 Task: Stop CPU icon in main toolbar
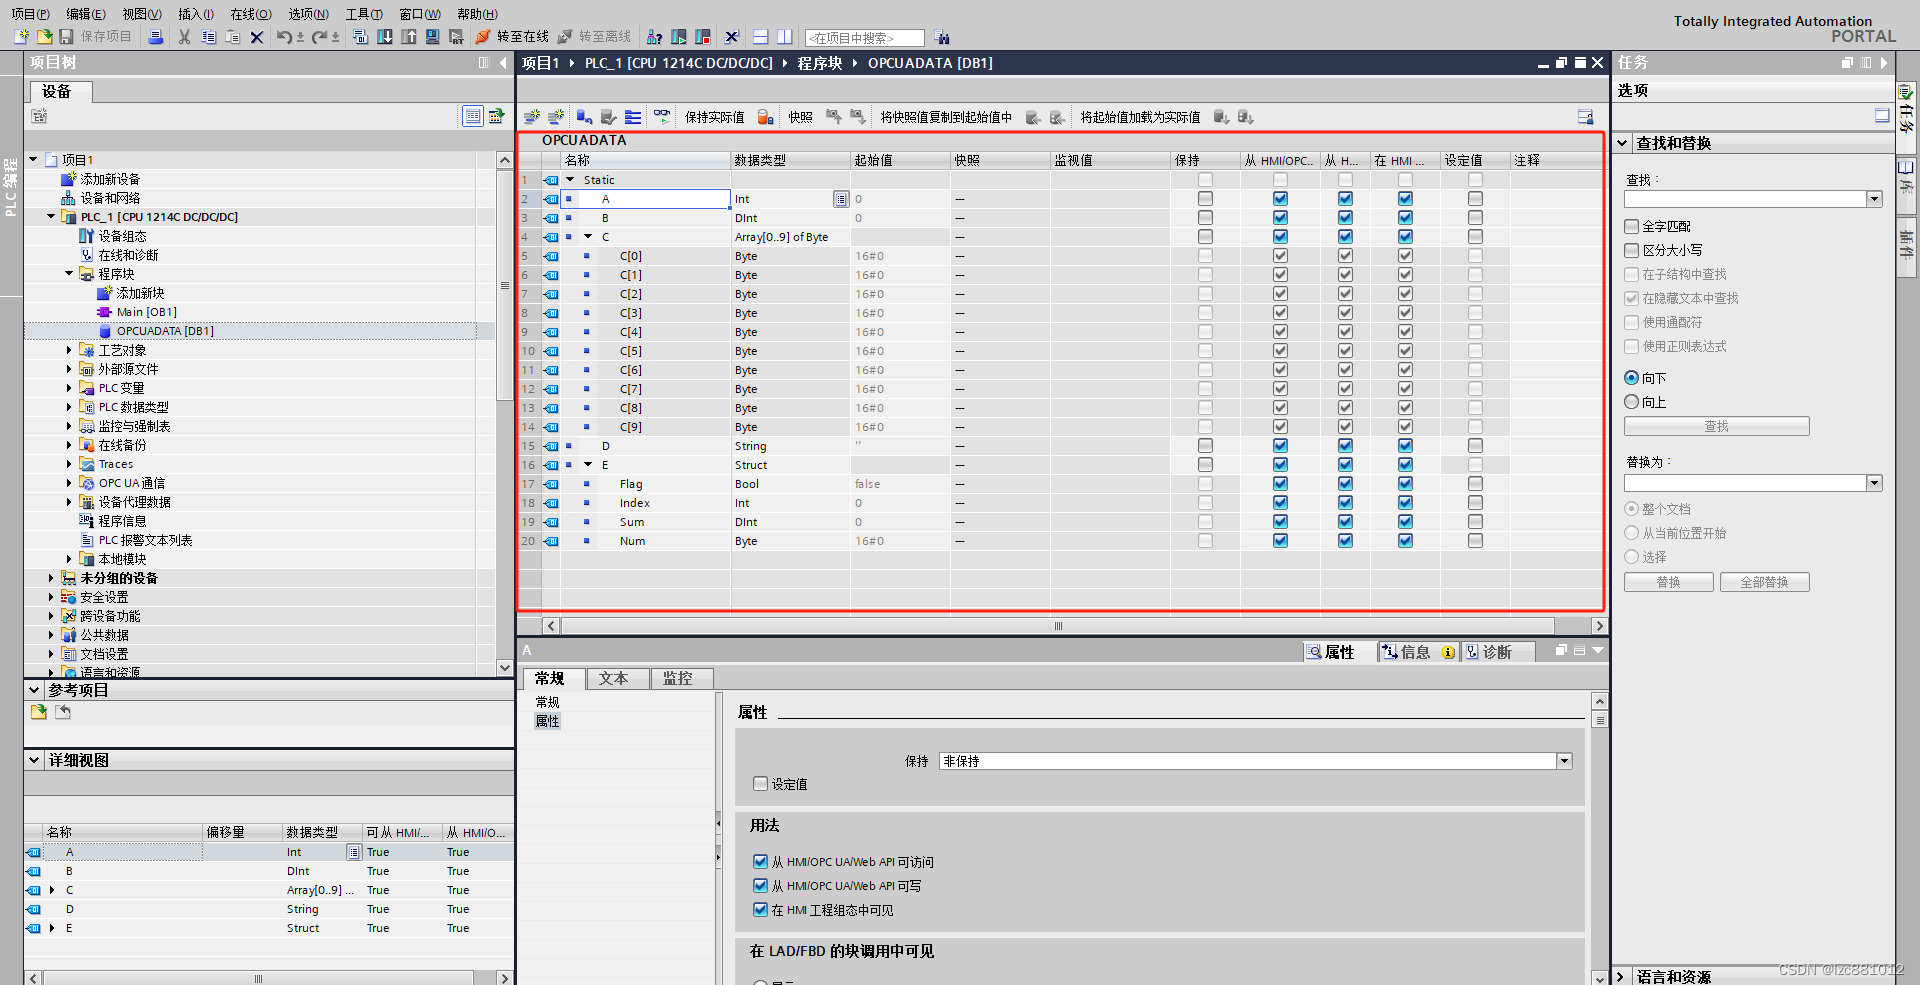pos(703,37)
